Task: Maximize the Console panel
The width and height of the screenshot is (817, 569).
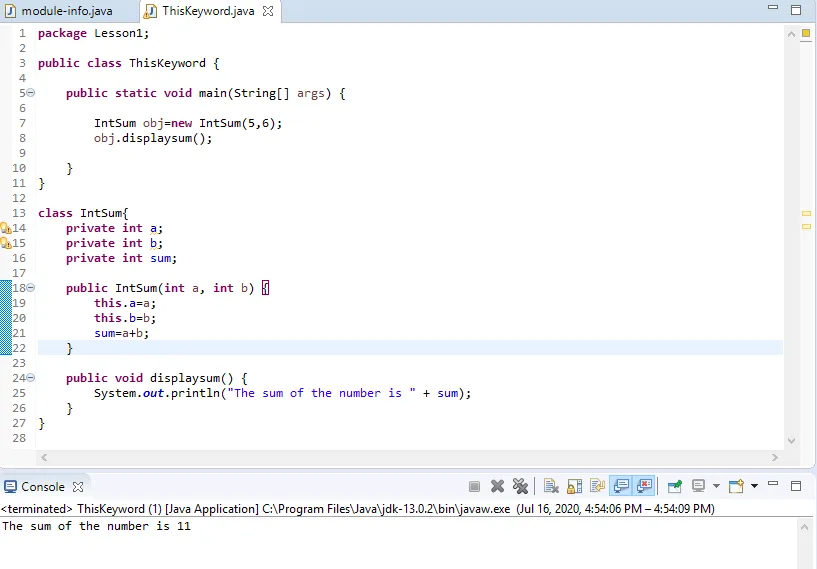Action: point(796,486)
